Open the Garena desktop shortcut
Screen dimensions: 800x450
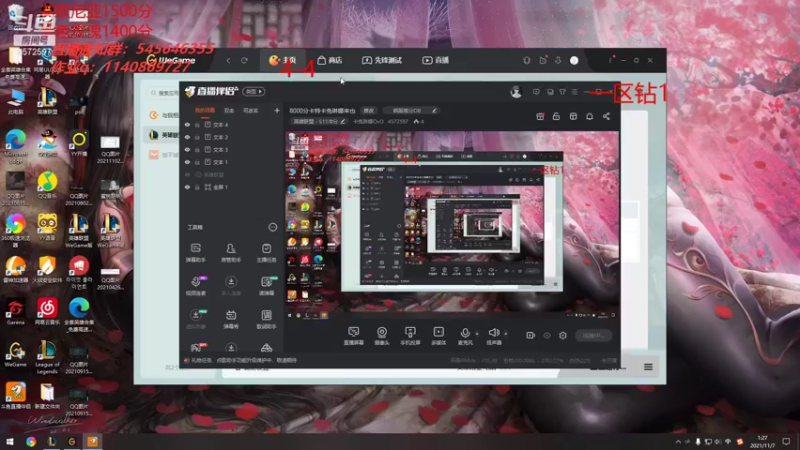tap(15, 312)
